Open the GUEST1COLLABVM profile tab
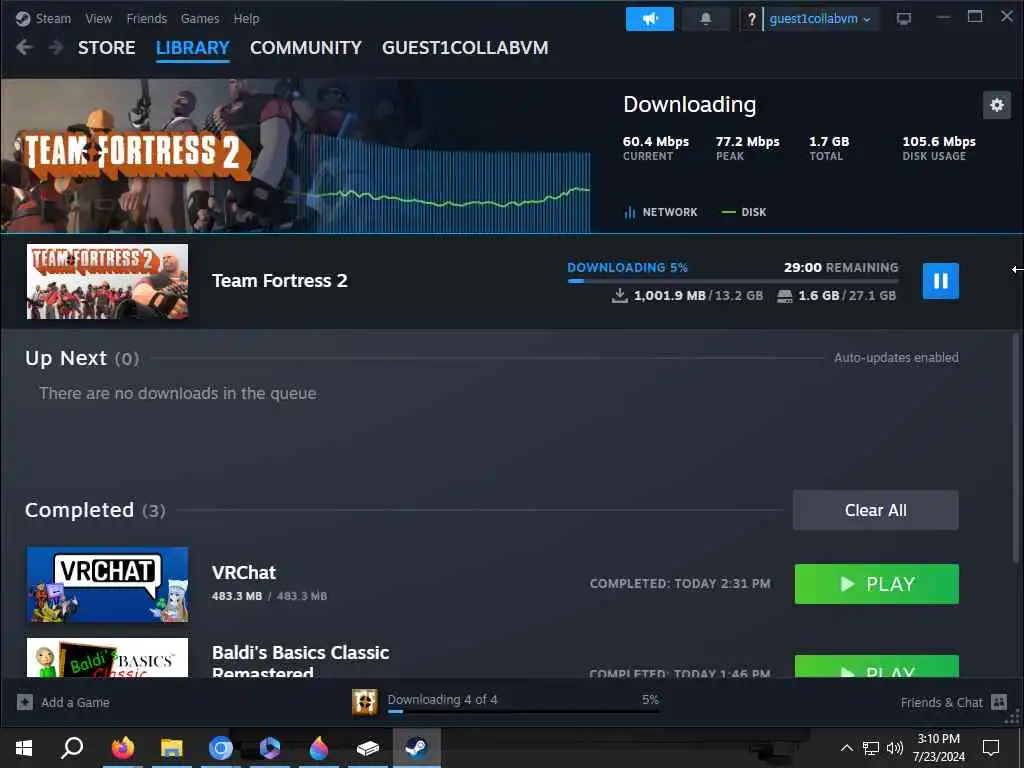The height and width of the screenshot is (768, 1024). (465, 48)
